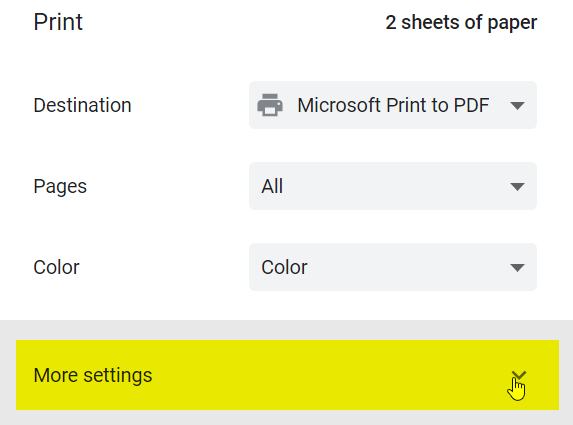Click the All value in Pages field
Viewport: 573px width, 425px height.
click(272, 186)
